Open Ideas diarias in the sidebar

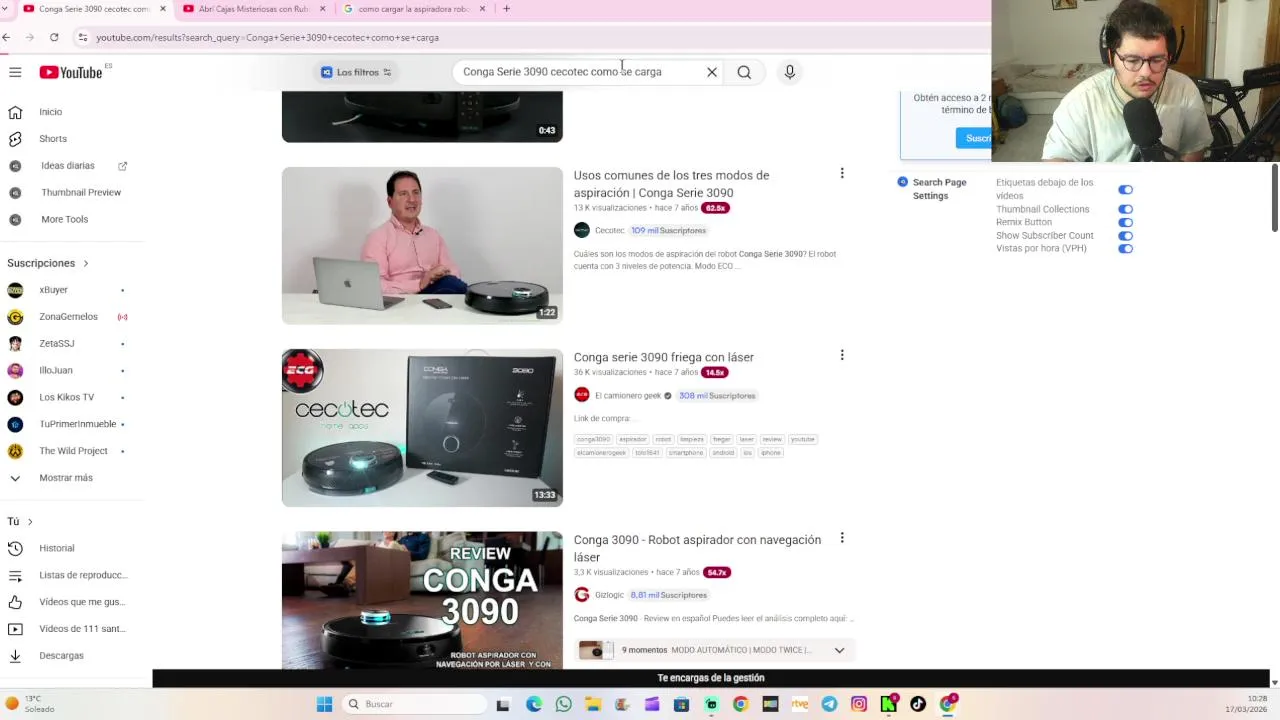67,166
